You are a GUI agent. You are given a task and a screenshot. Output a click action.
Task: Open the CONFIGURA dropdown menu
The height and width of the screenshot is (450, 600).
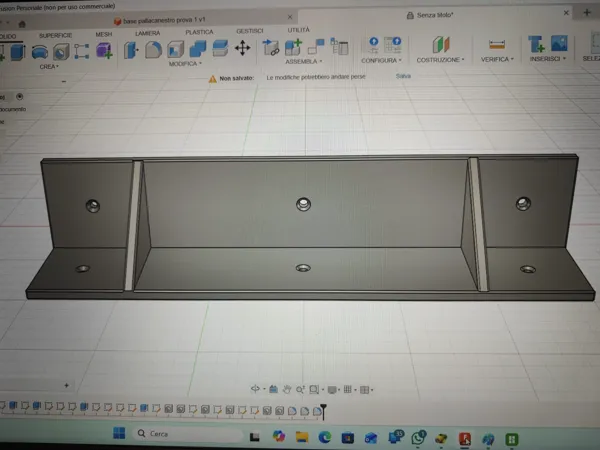tap(382, 60)
